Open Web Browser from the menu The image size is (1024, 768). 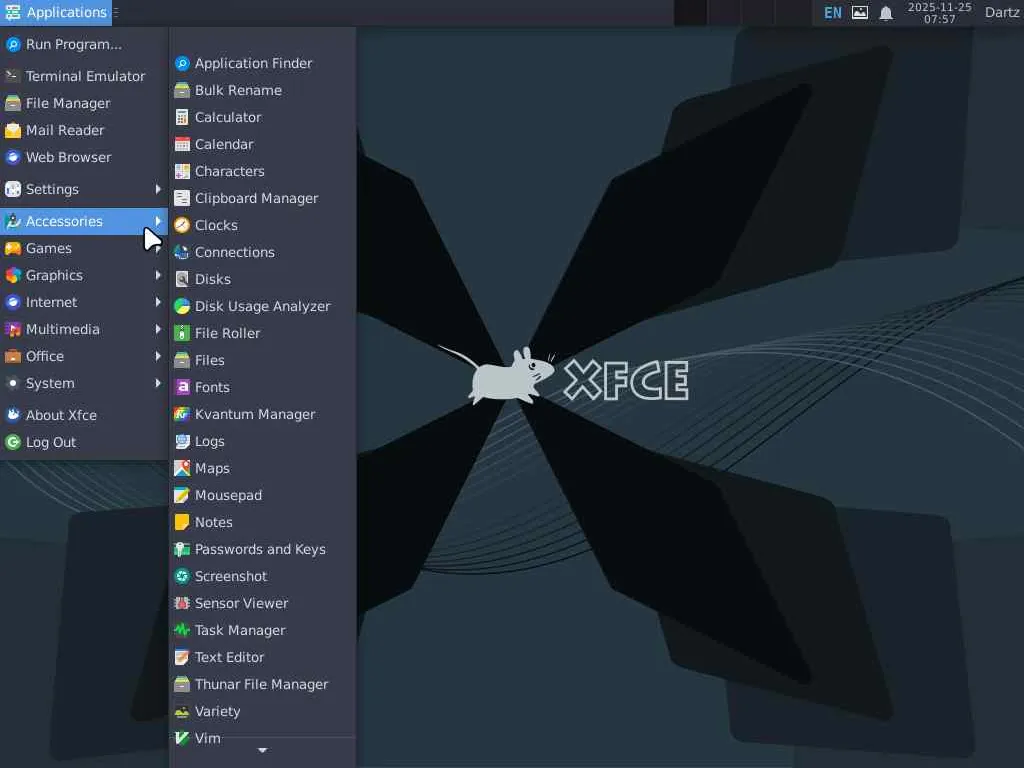pyautogui.click(x=84, y=157)
